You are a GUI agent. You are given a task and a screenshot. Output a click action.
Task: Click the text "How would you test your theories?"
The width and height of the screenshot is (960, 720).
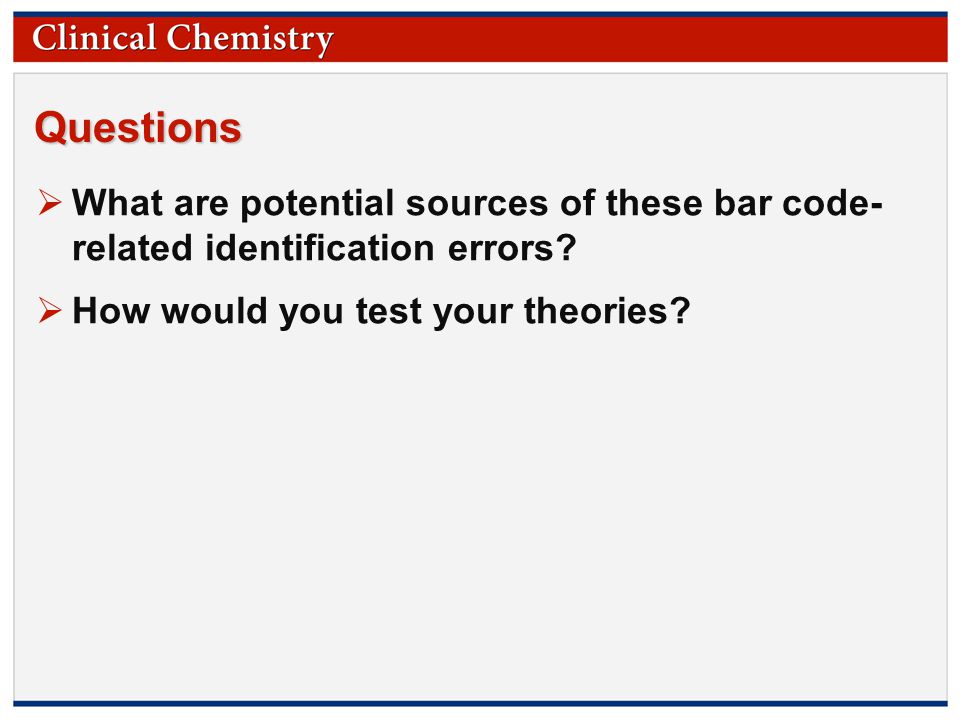tap(381, 311)
